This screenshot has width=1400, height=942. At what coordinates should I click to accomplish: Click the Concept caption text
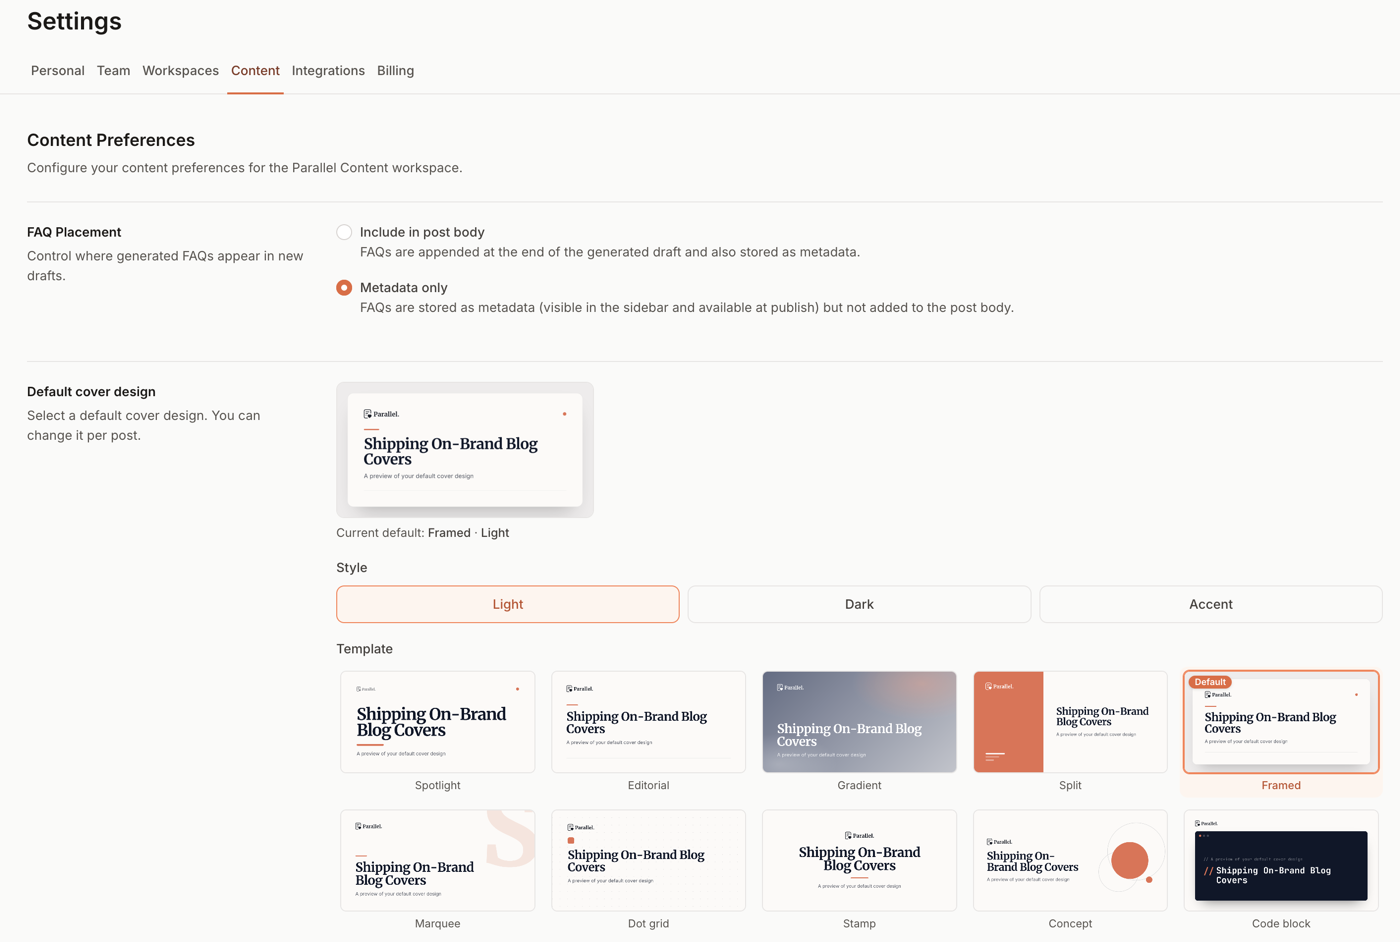(x=1070, y=924)
